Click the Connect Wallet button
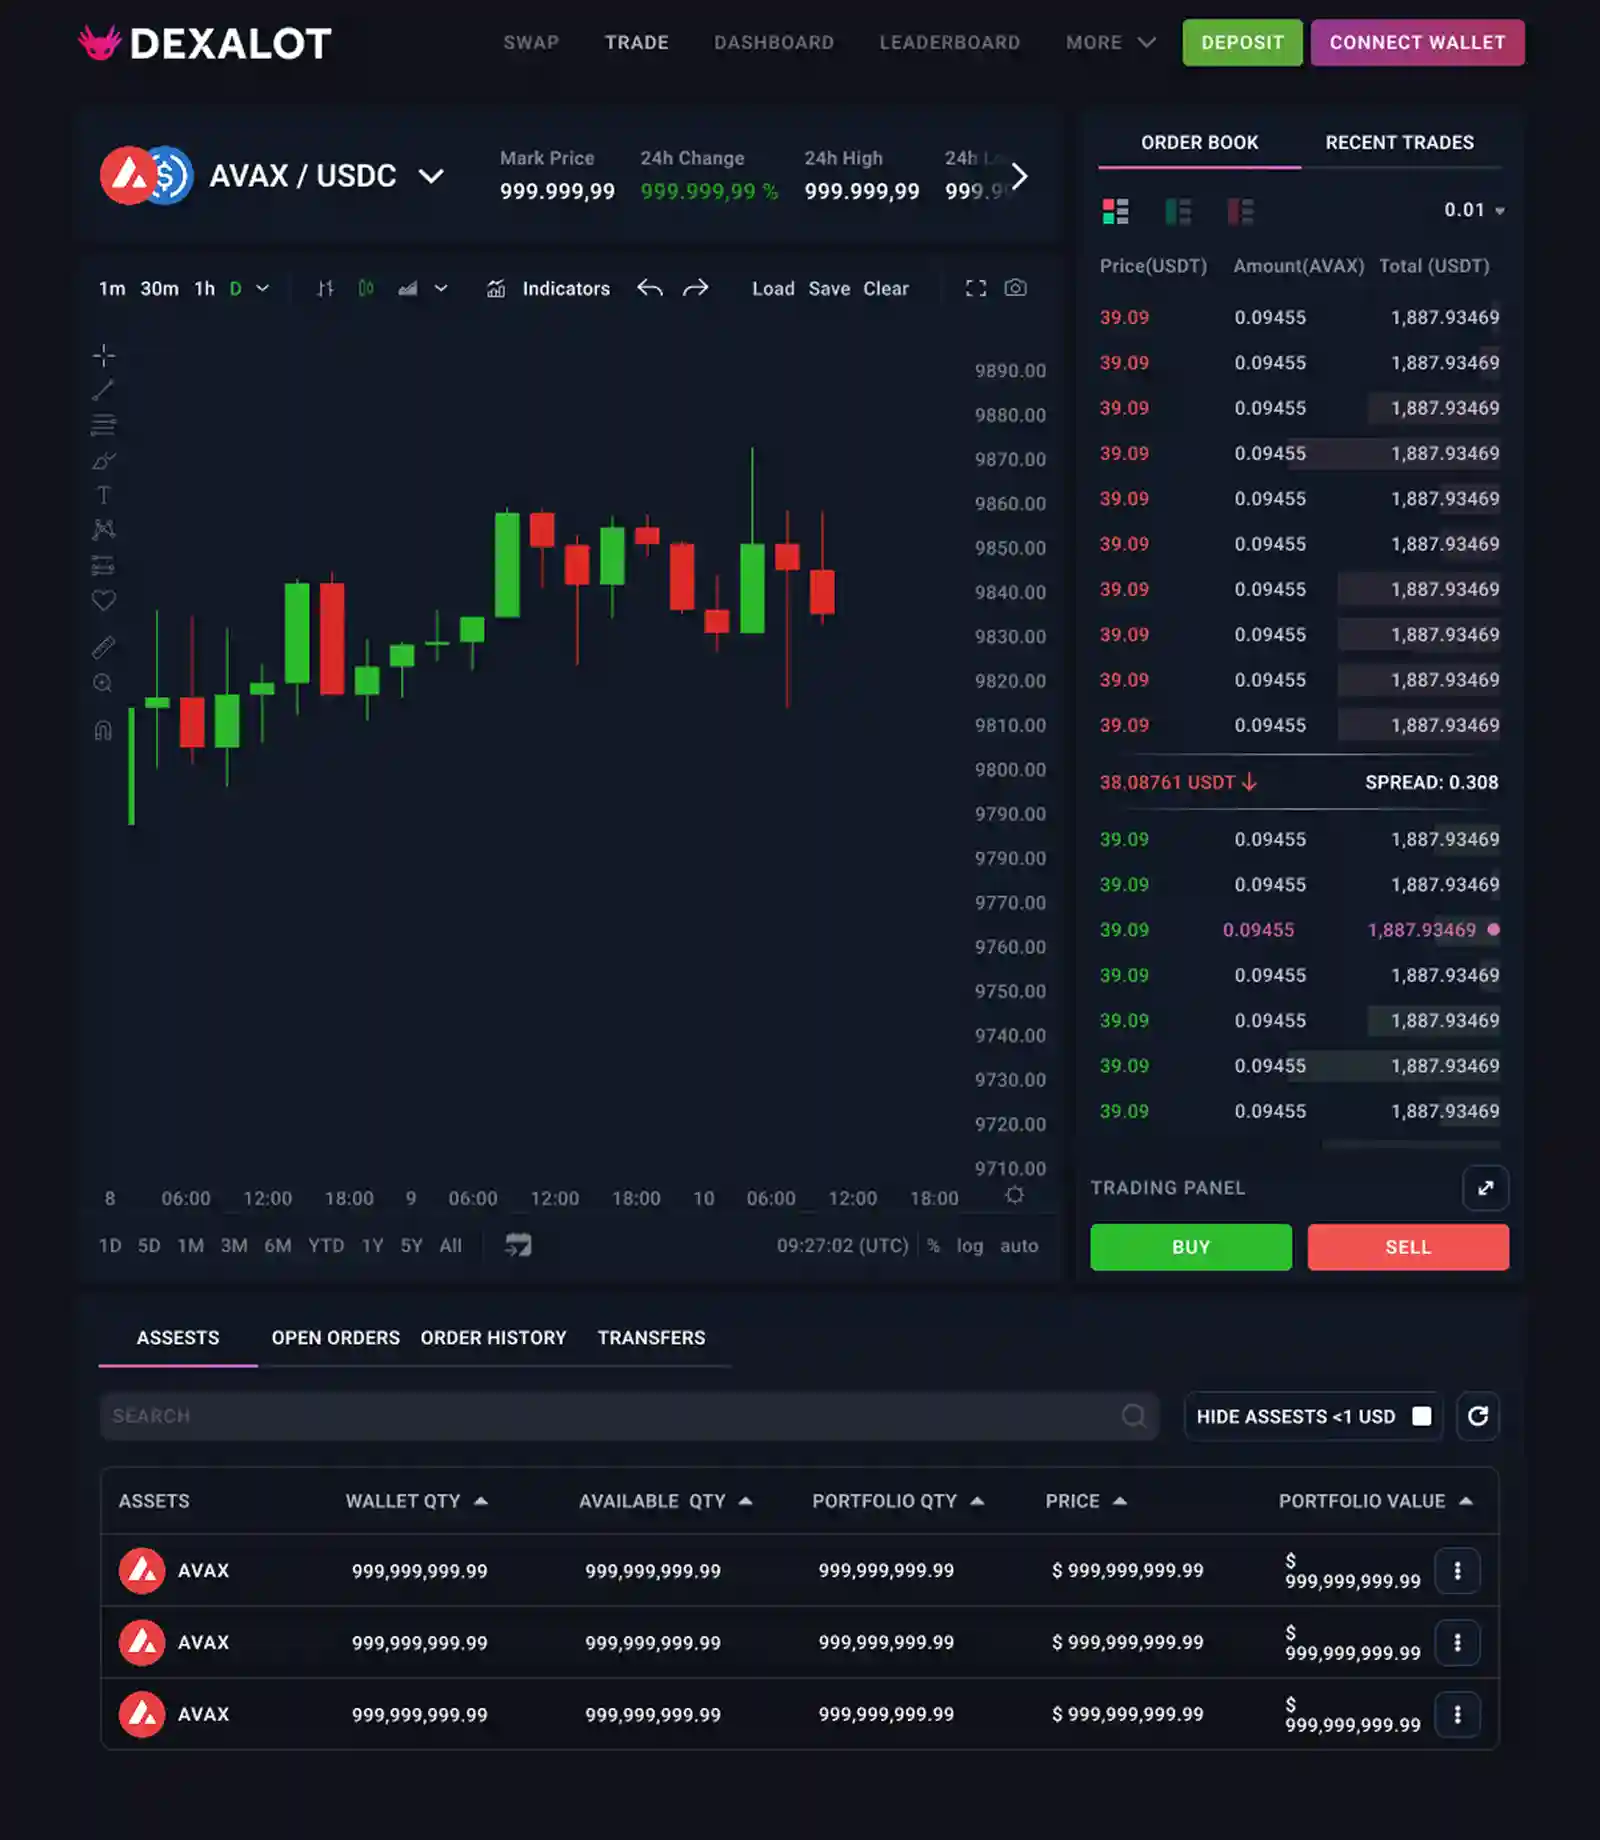Viewport: 1600px width, 1840px height. pos(1417,42)
